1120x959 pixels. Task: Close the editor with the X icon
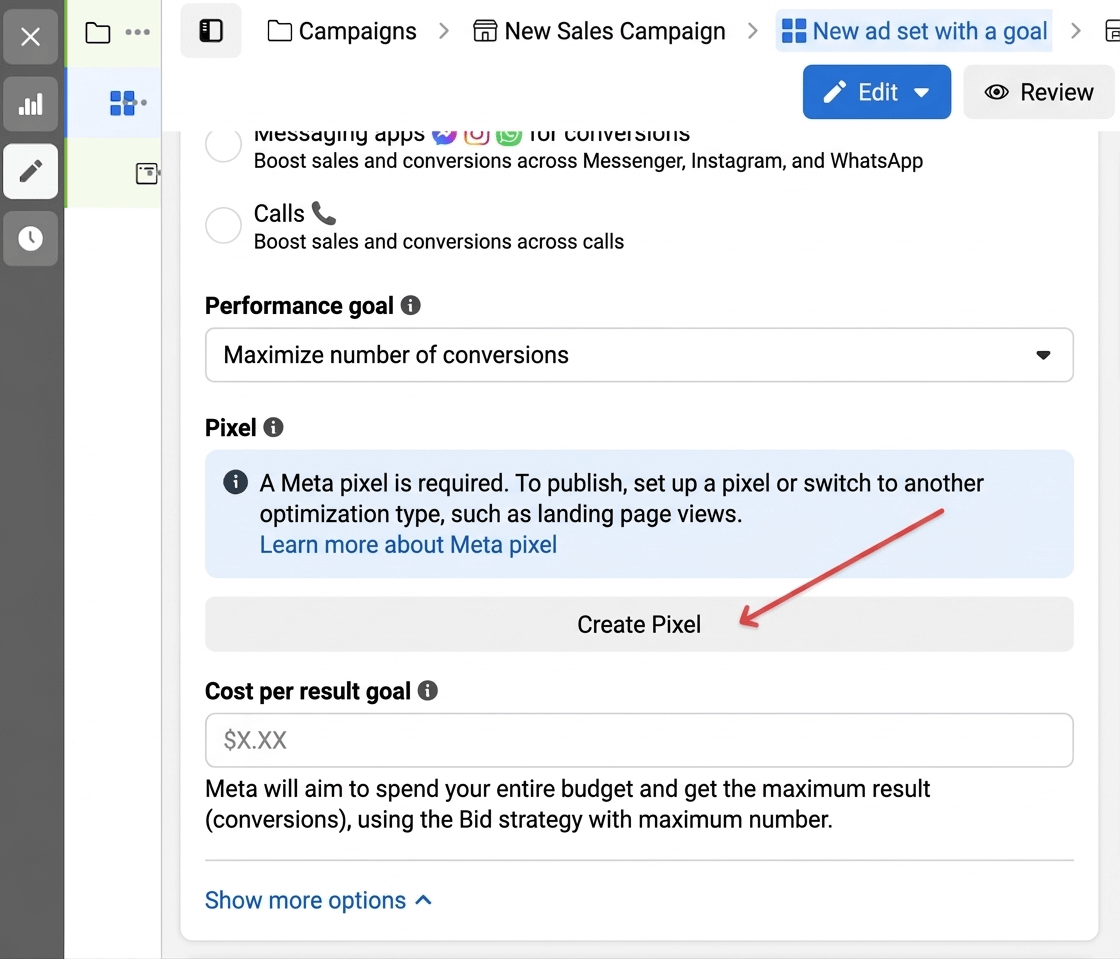click(31, 38)
